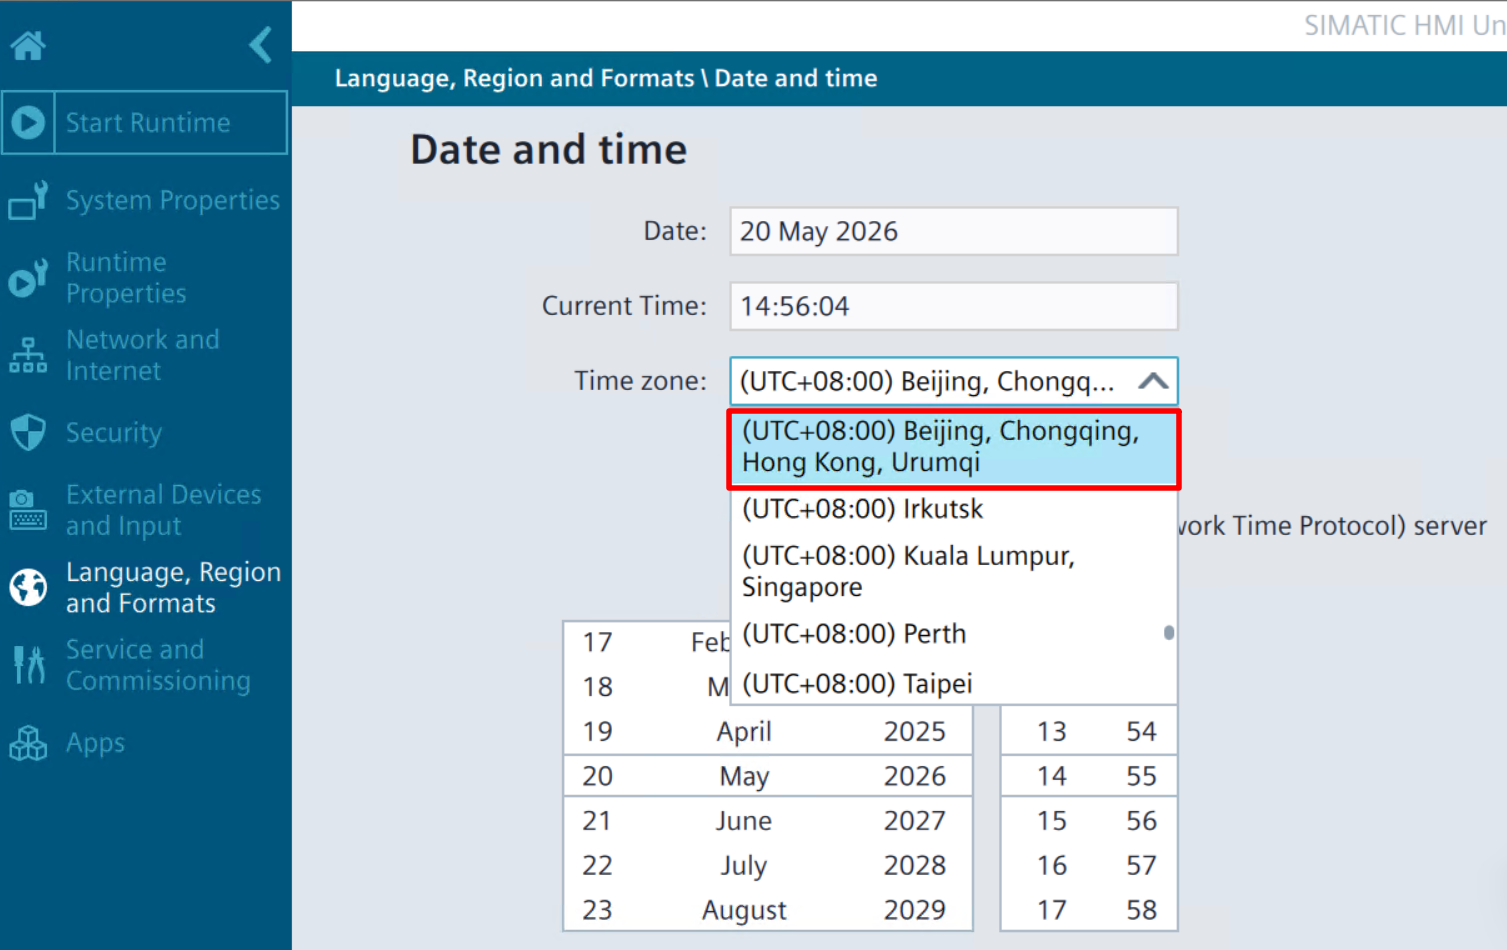Click the Apps cubes icon
Image resolution: width=1507 pixels, height=950 pixels.
coord(28,743)
